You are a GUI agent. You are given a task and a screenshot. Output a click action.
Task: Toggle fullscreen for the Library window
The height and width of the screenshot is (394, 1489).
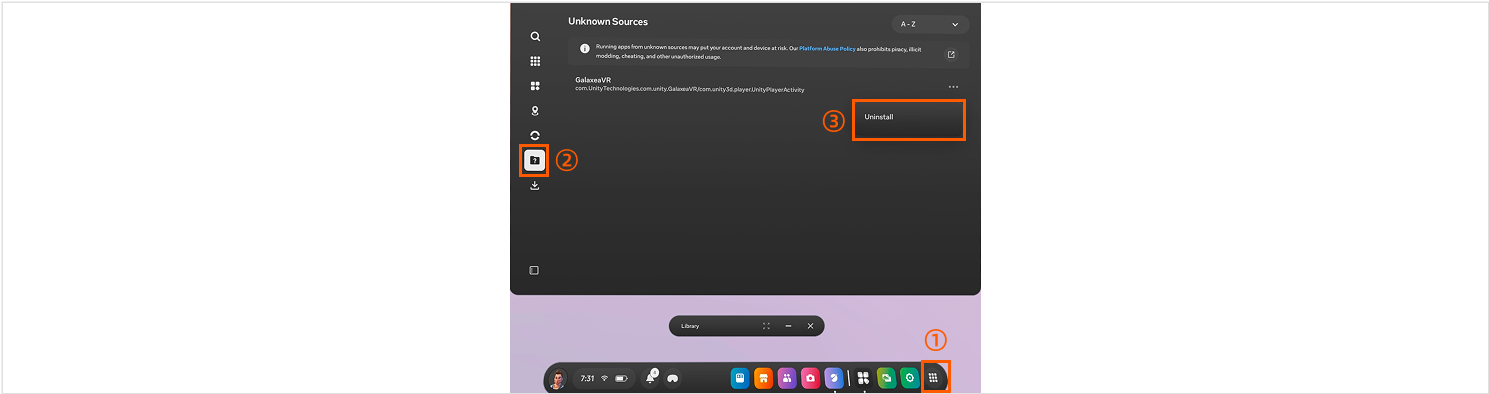[x=767, y=326]
